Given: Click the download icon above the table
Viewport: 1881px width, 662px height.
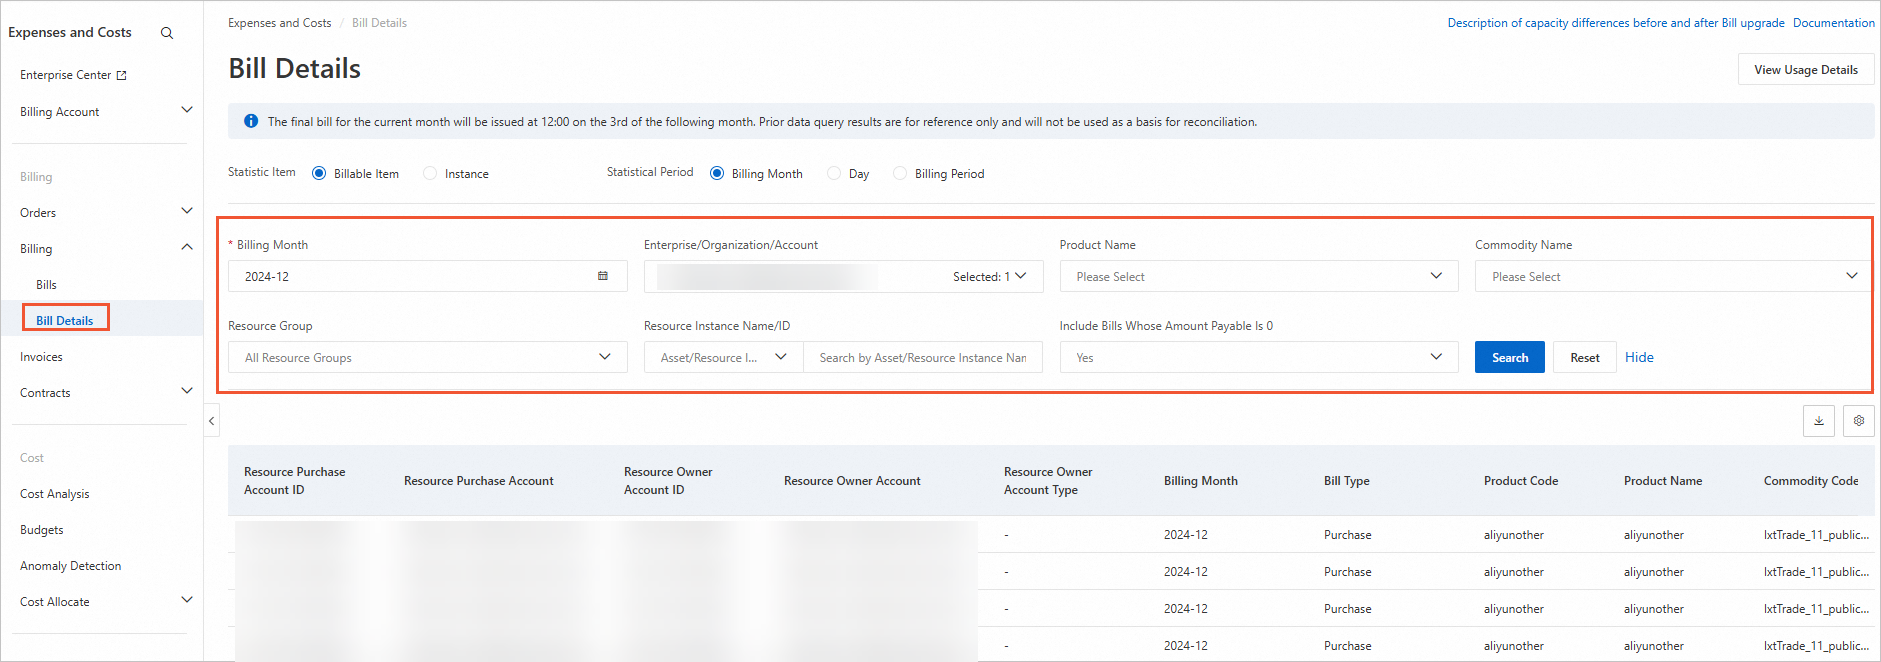Looking at the screenshot, I should coord(1819,421).
